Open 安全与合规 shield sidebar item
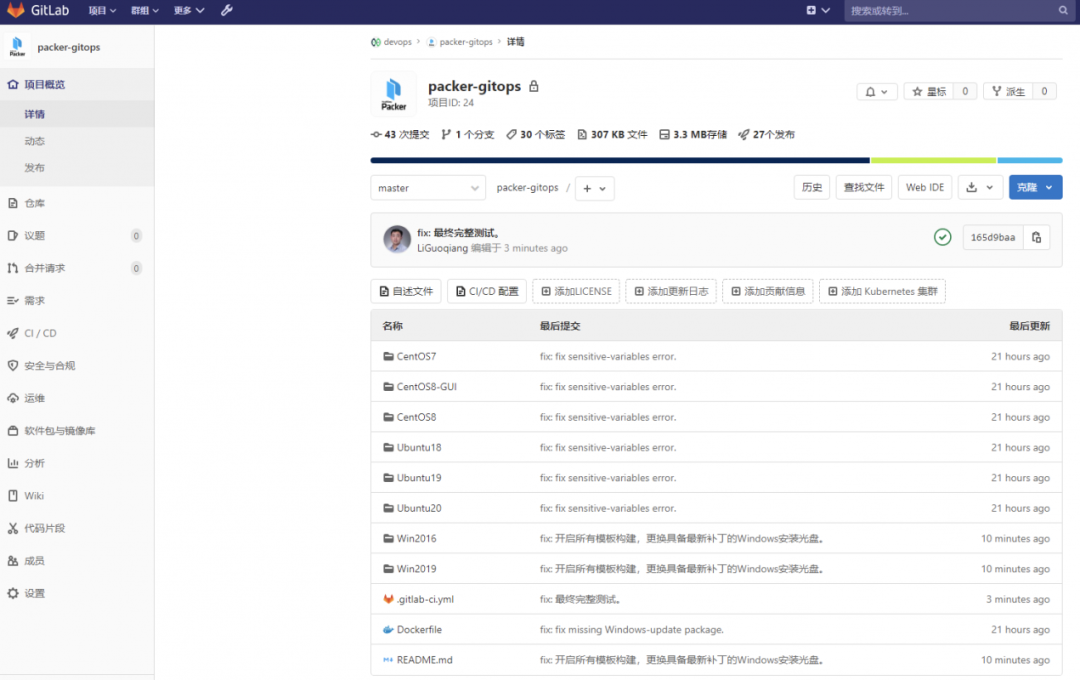Viewport: 1080px width, 680px height. [x=49, y=366]
